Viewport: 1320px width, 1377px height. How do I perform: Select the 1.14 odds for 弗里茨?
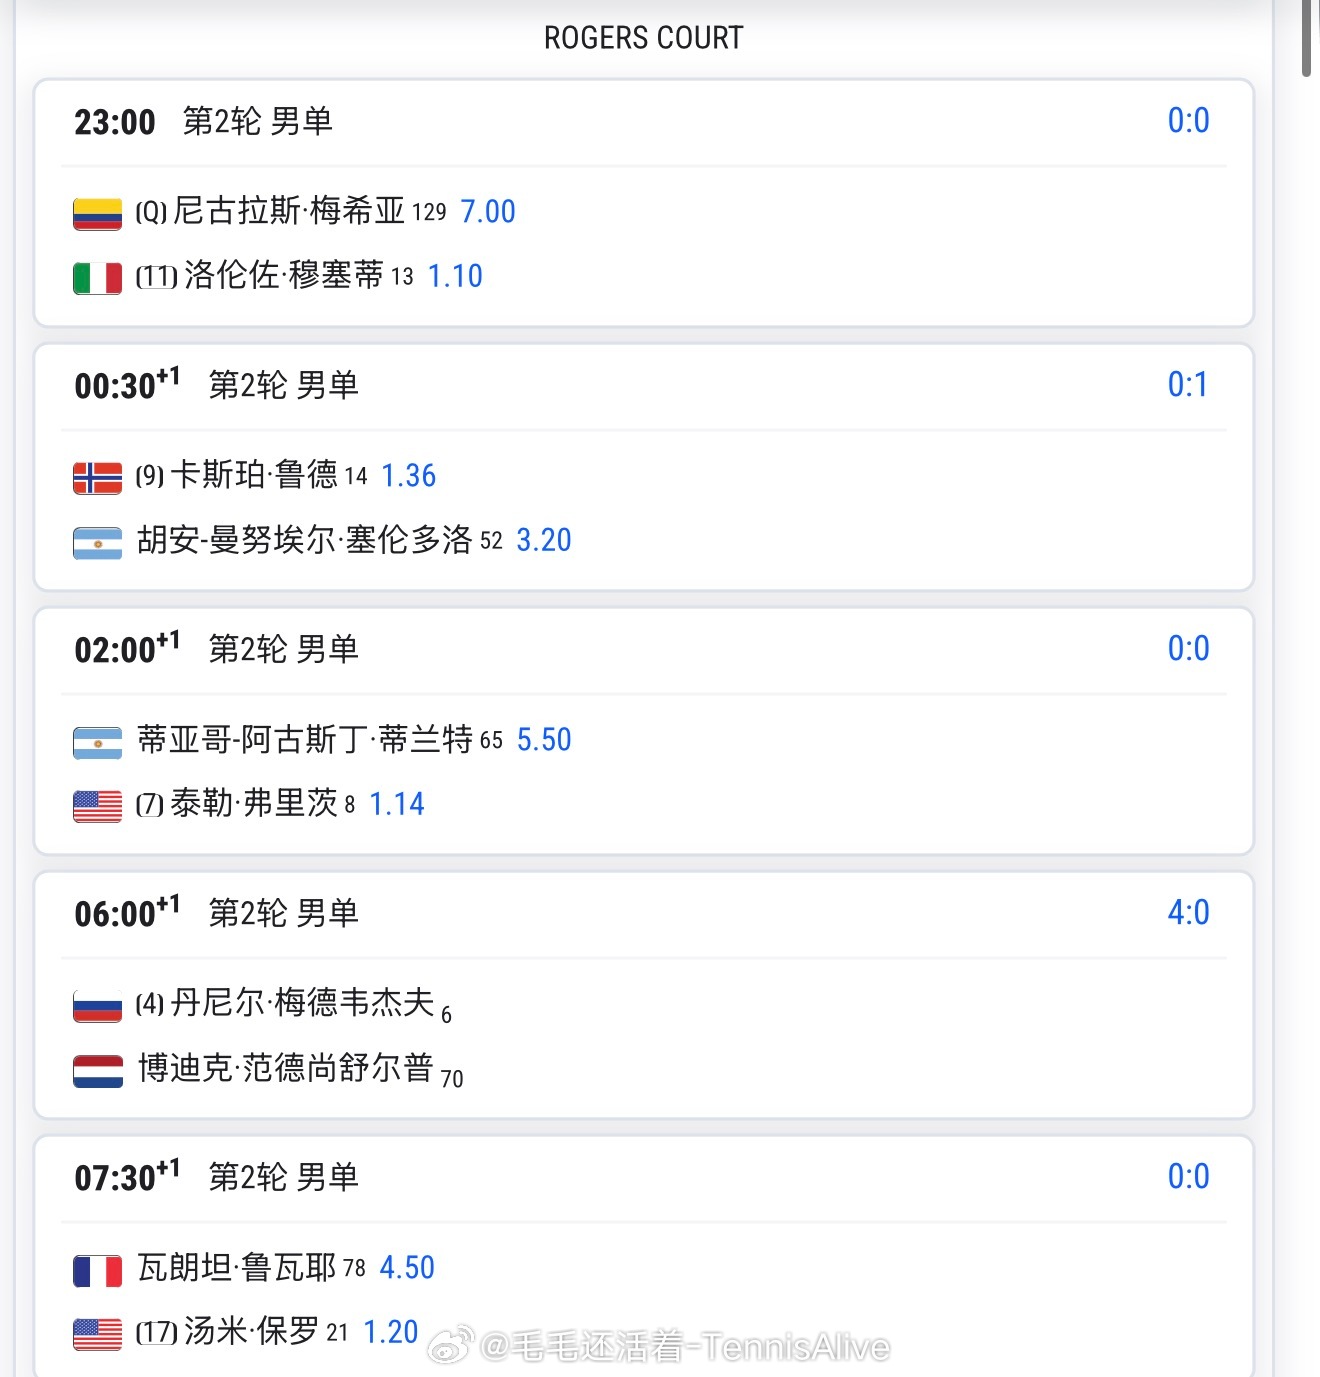(x=397, y=804)
